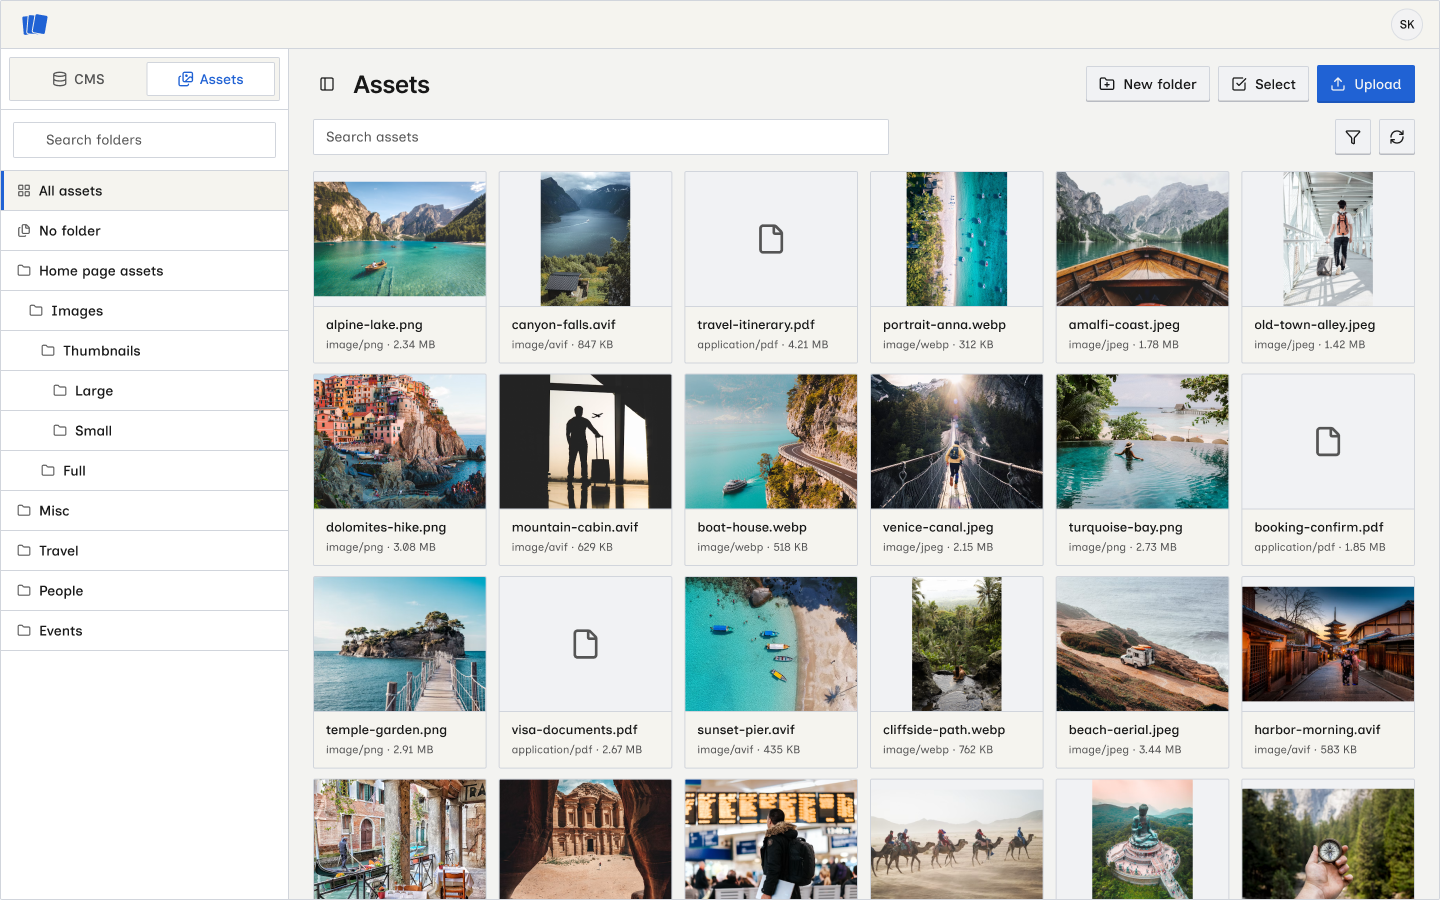Click the 'image/png · 2.34 MB' label
Viewport: 1440px width, 900px height.
[x=381, y=345]
